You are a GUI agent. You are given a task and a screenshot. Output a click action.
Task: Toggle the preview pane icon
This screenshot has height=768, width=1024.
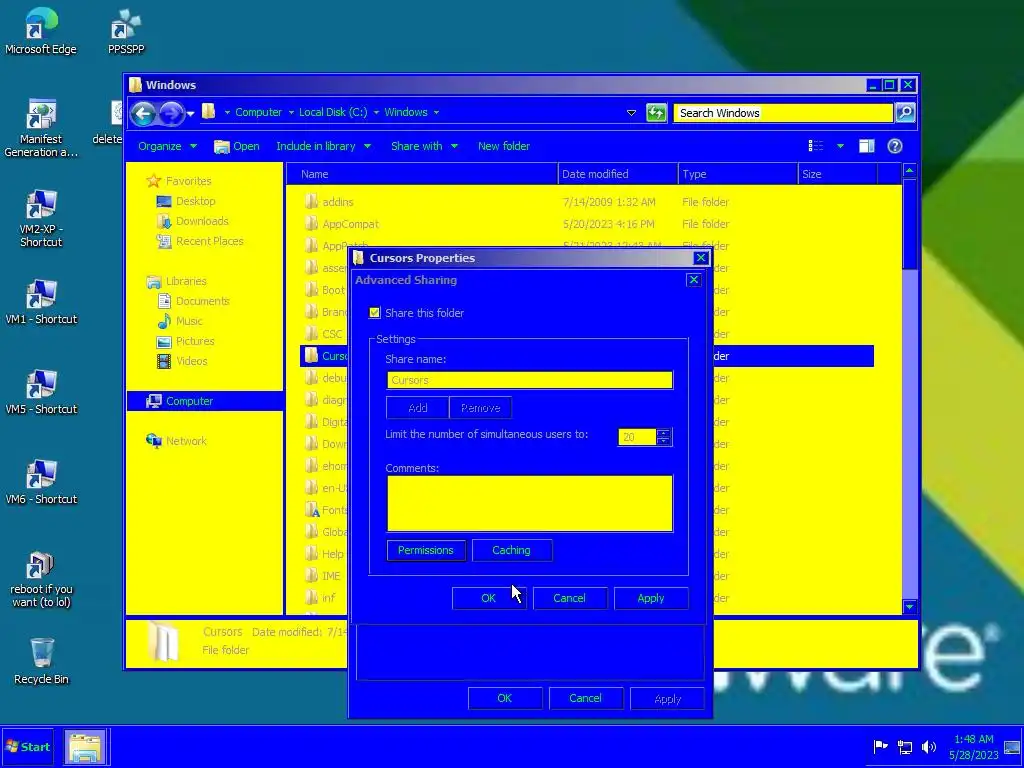pyautogui.click(x=867, y=146)
